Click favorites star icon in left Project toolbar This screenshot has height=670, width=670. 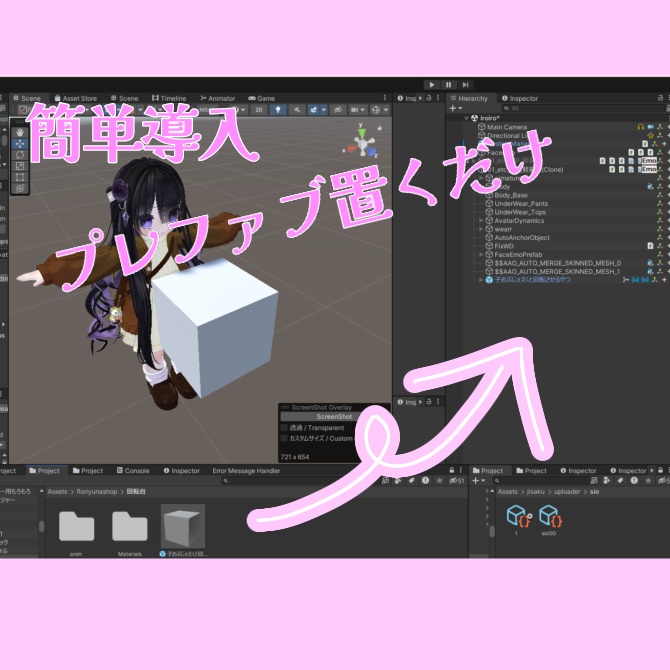coord(439,481)
